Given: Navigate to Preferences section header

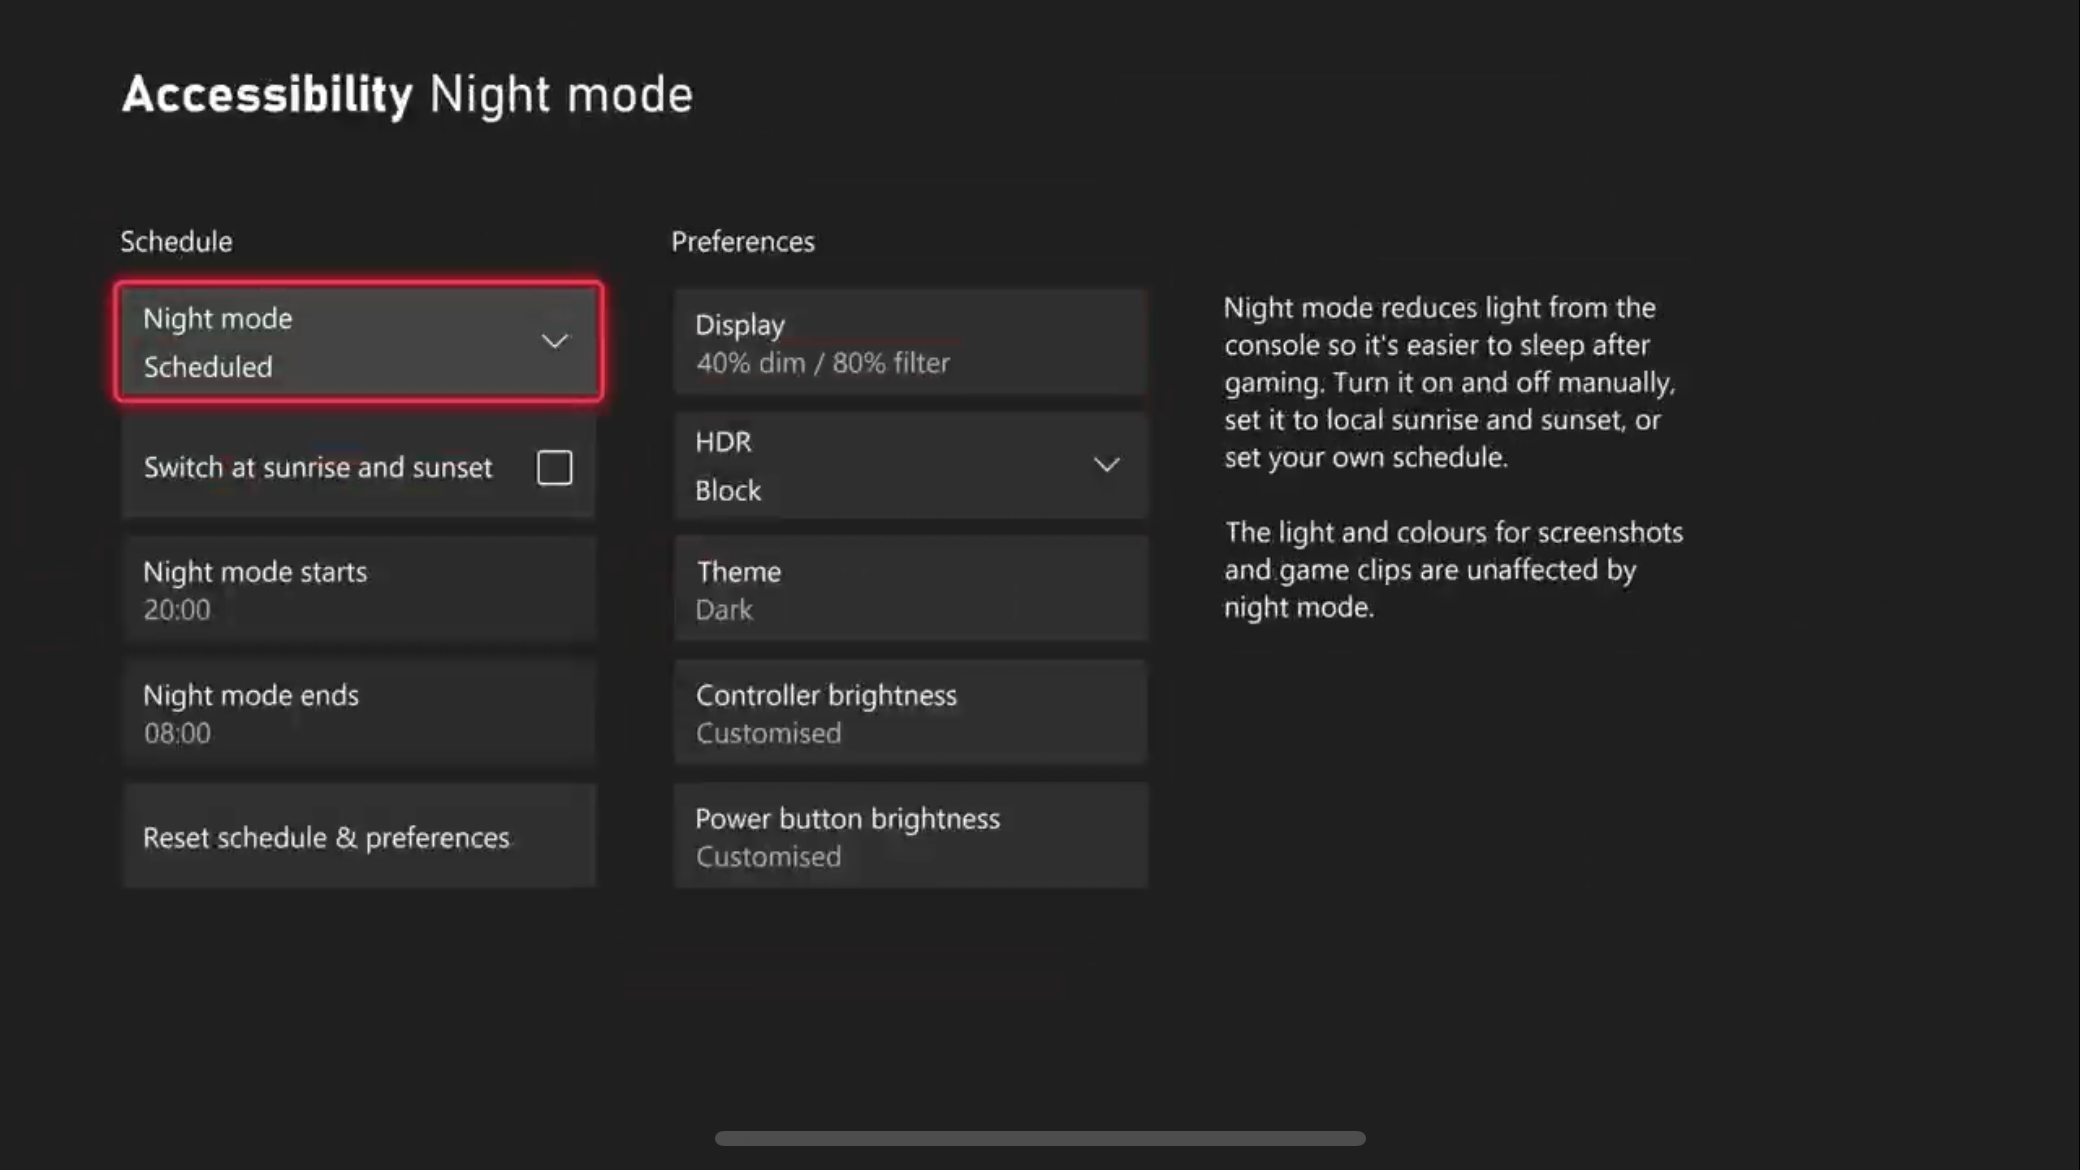Looking at the screenshot, I should point(743,241).
